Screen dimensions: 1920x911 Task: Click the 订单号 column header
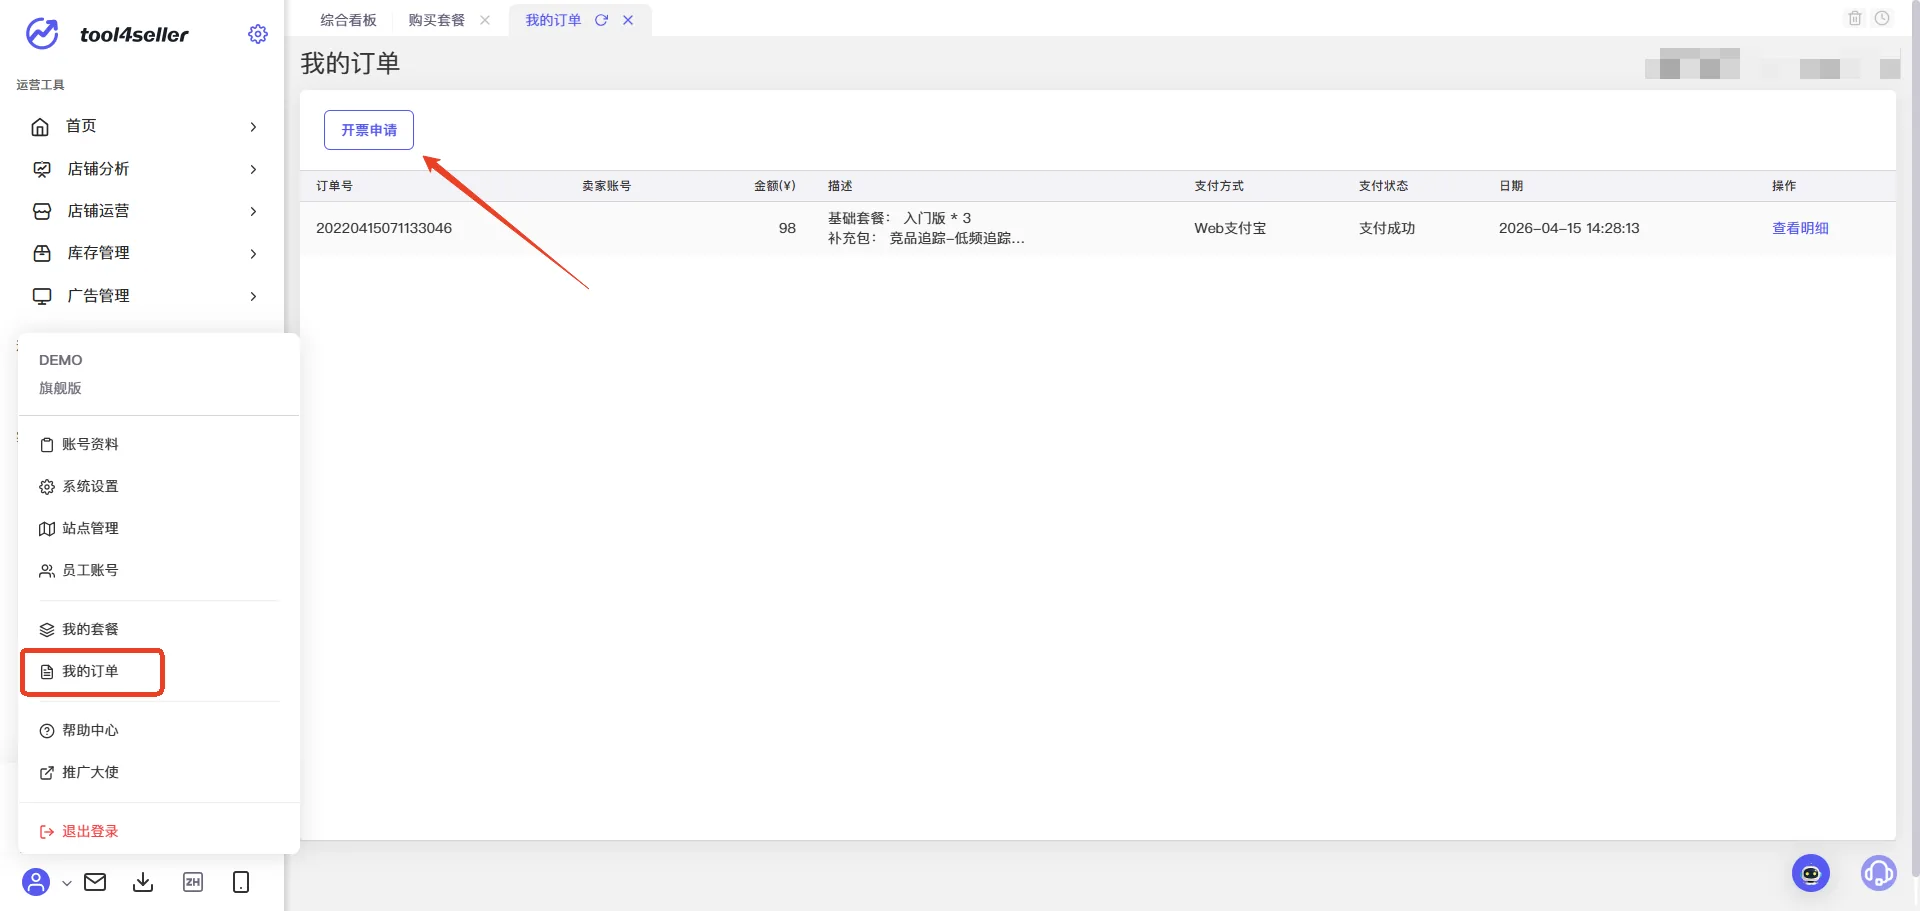334,186
